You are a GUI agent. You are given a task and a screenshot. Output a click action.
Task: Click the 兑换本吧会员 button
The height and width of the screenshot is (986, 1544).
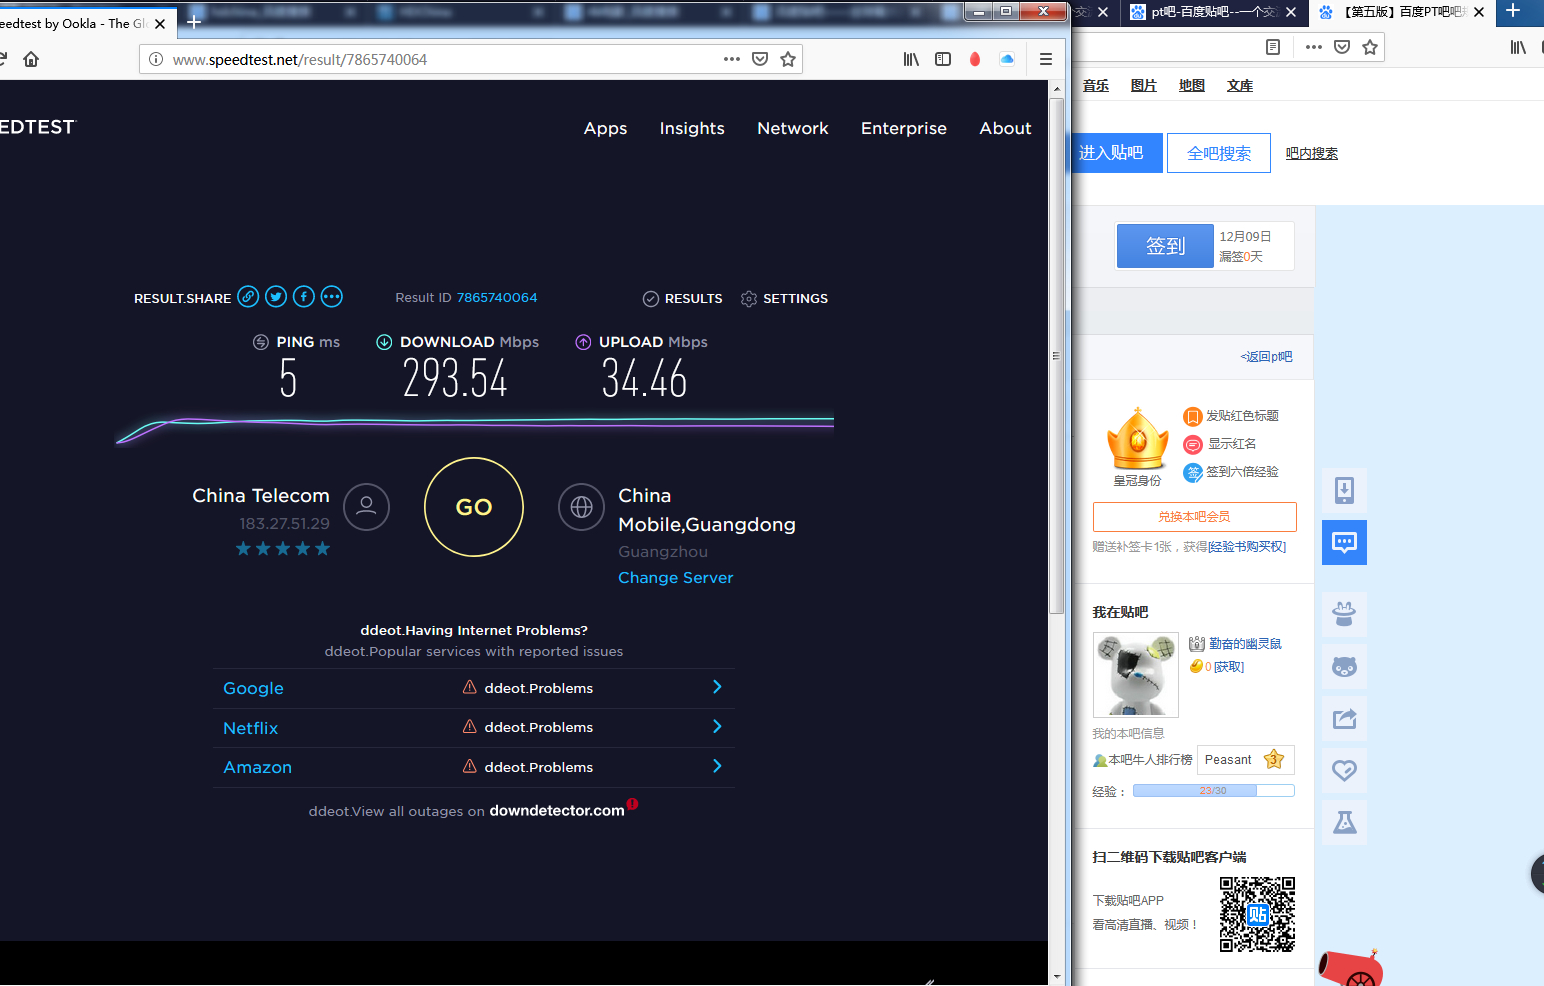(1194, 517)
